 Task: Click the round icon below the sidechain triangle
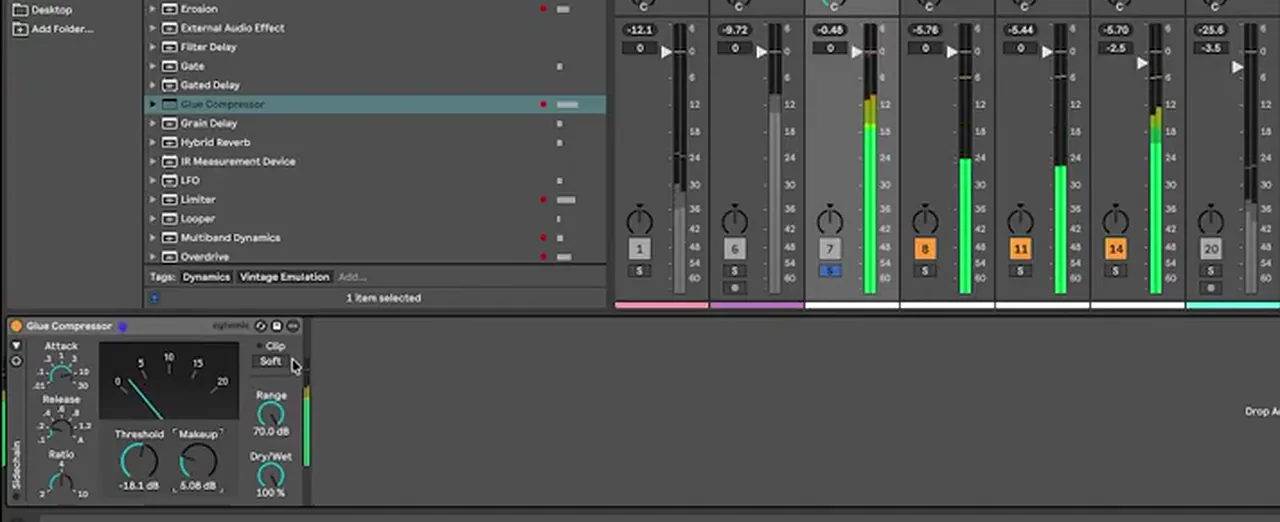click(x=16, y=360)
